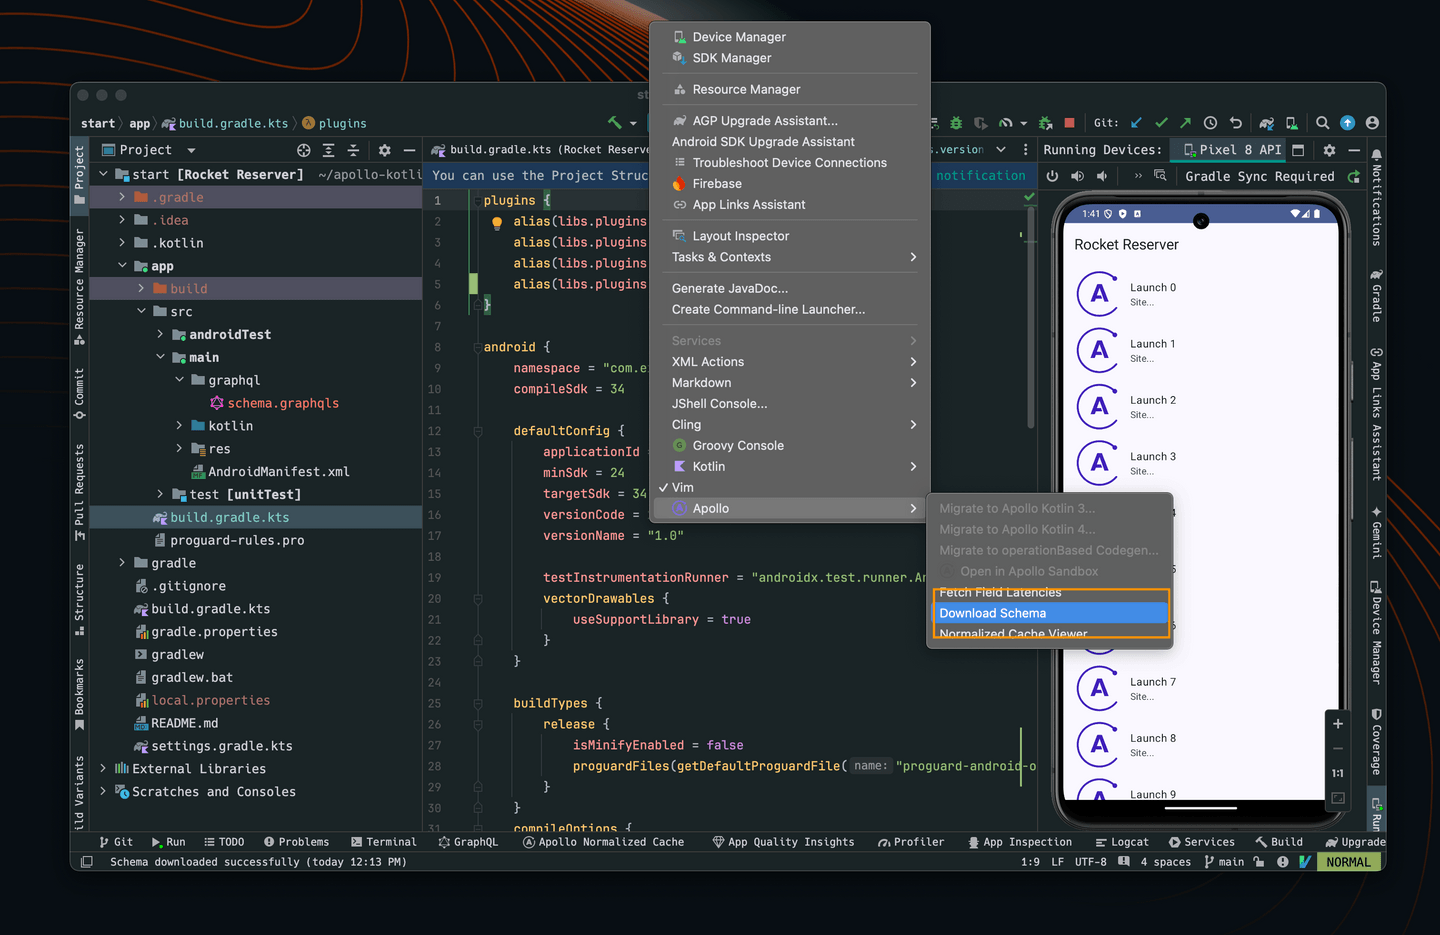The width and height of the screenshot is (1440, 935).
Task: Click the locate file crosshair icon
Action: 304,150
